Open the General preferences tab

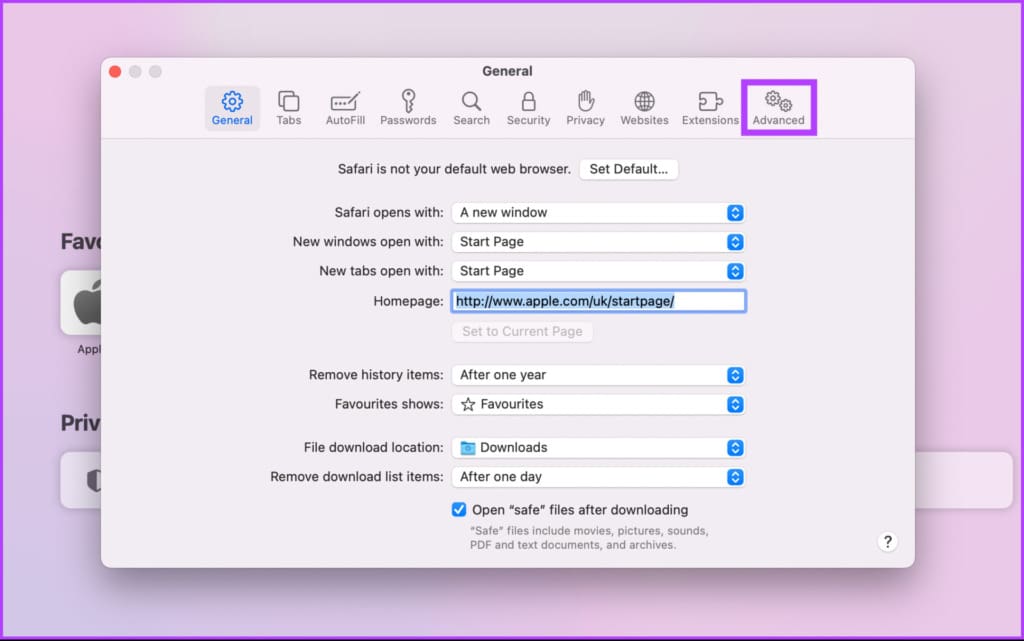[232, 108]
